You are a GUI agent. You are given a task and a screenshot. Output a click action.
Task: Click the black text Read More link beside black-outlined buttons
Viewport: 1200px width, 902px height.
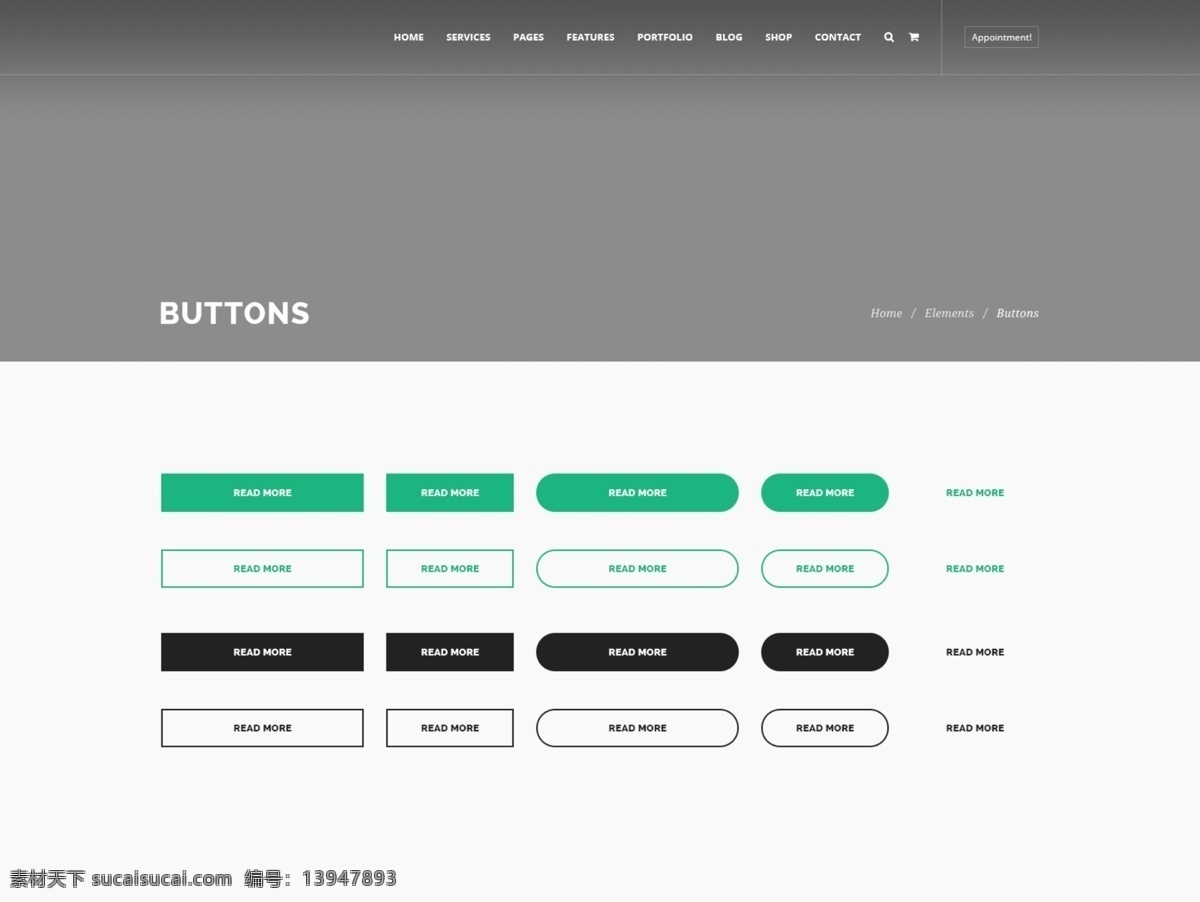pos(975,728)
